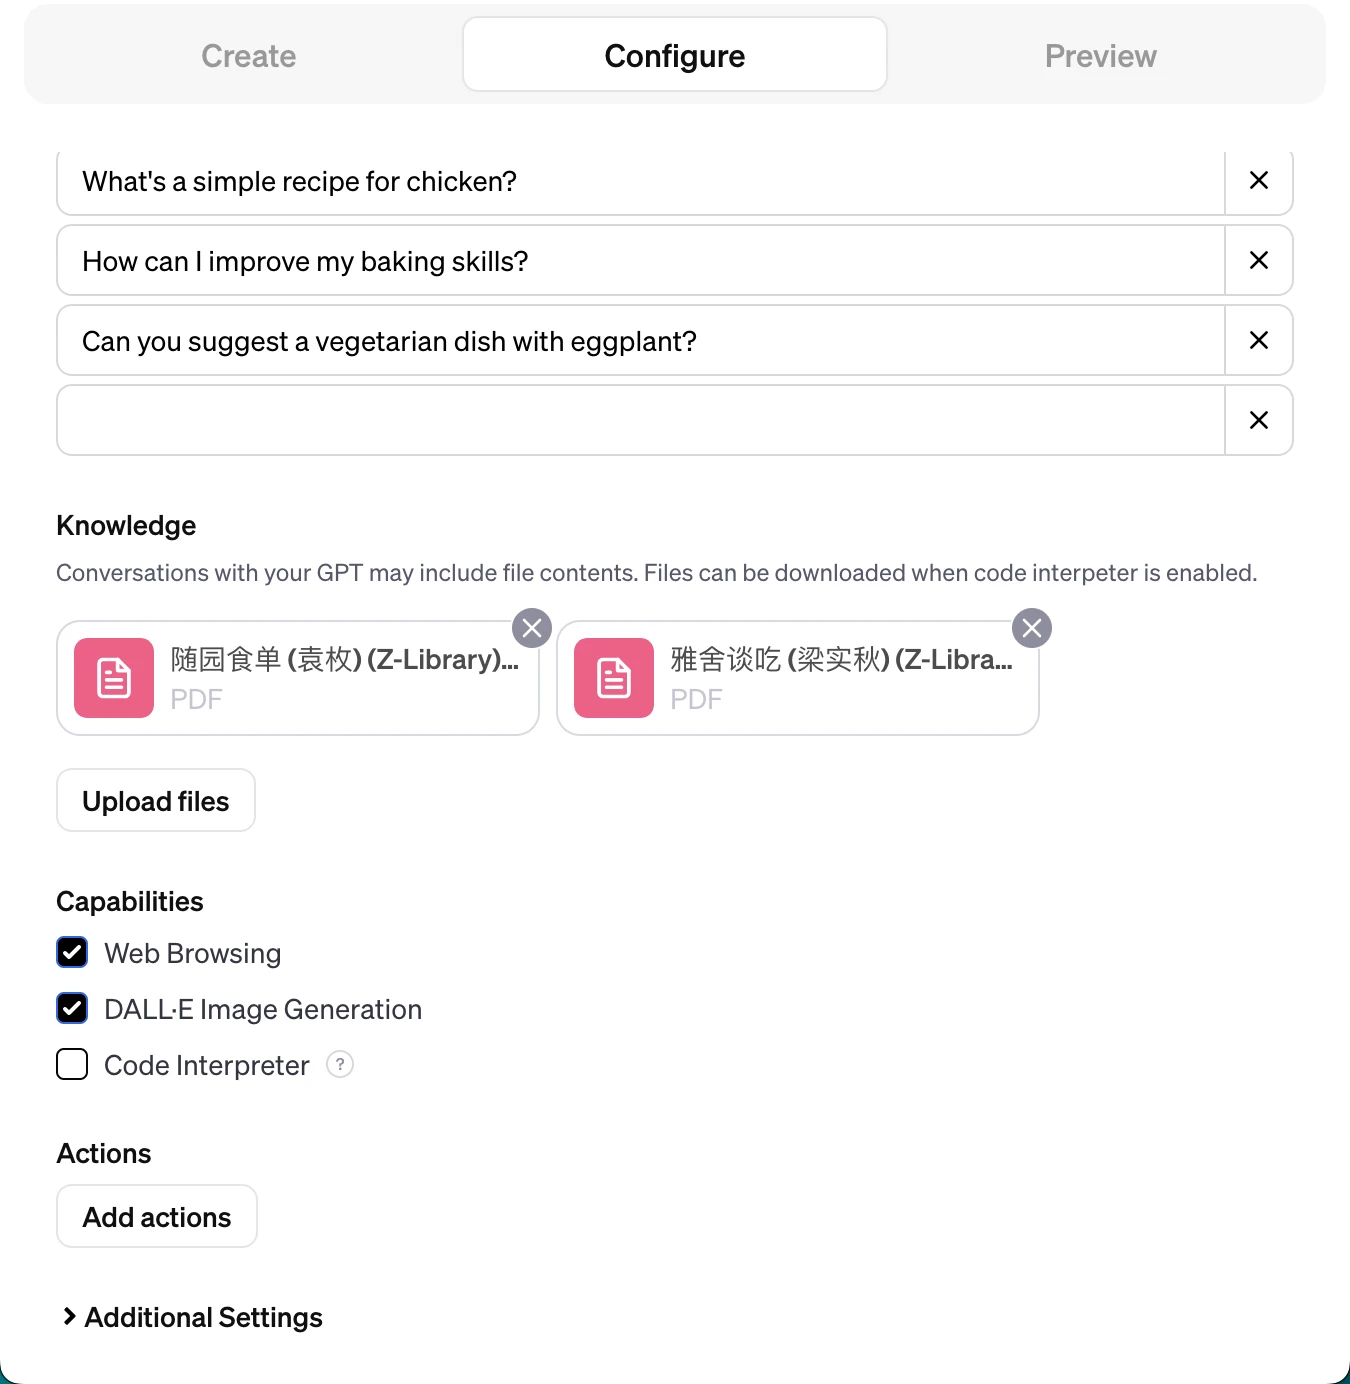The width and height of the screenshot is (1350, 1384).
Task: Enable the Code Interpreter checkbox
Action: click(x=72, y=1064)
